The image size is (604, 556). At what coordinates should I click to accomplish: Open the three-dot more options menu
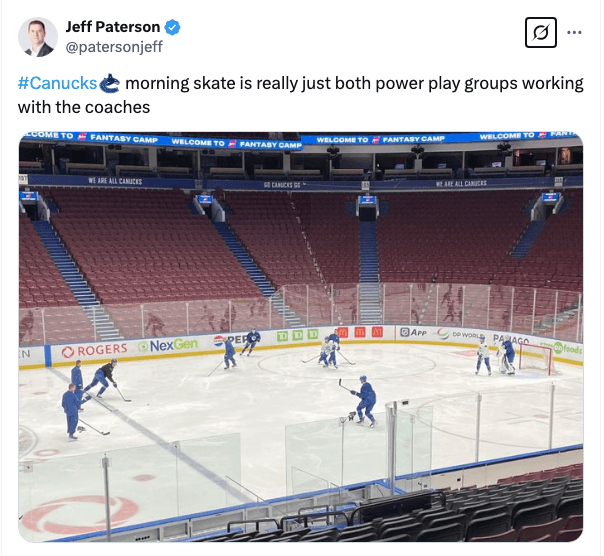(574, 33)
